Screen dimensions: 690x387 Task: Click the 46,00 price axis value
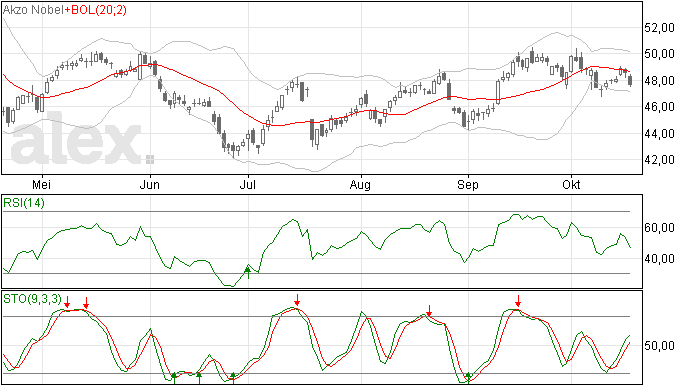659,107
